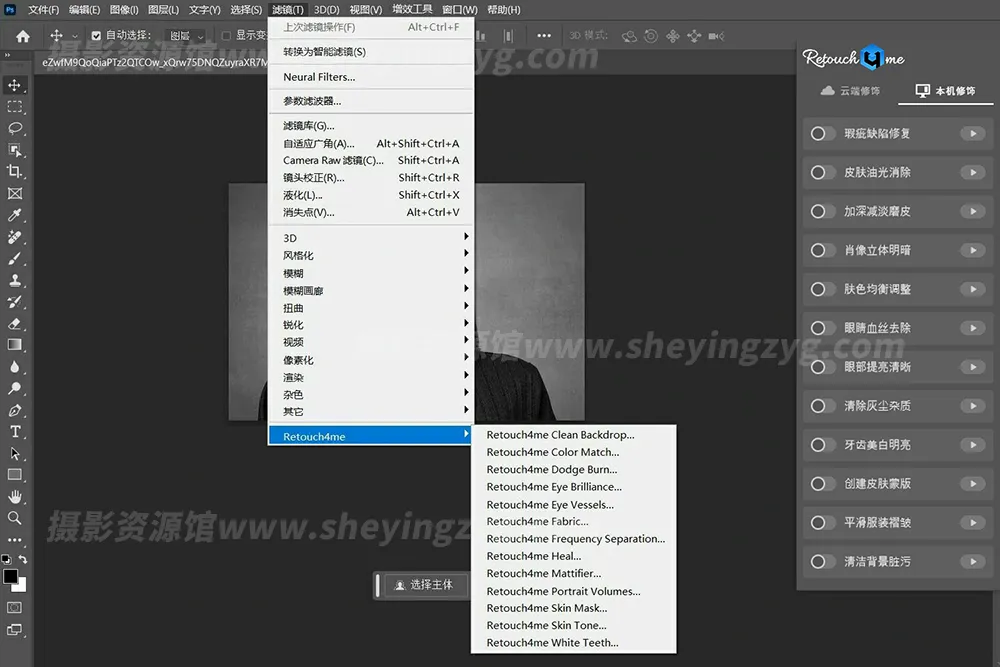Select the Eyedropper tool
The height and width of the screenshot is (667, 1000).
tap(15, 215)
